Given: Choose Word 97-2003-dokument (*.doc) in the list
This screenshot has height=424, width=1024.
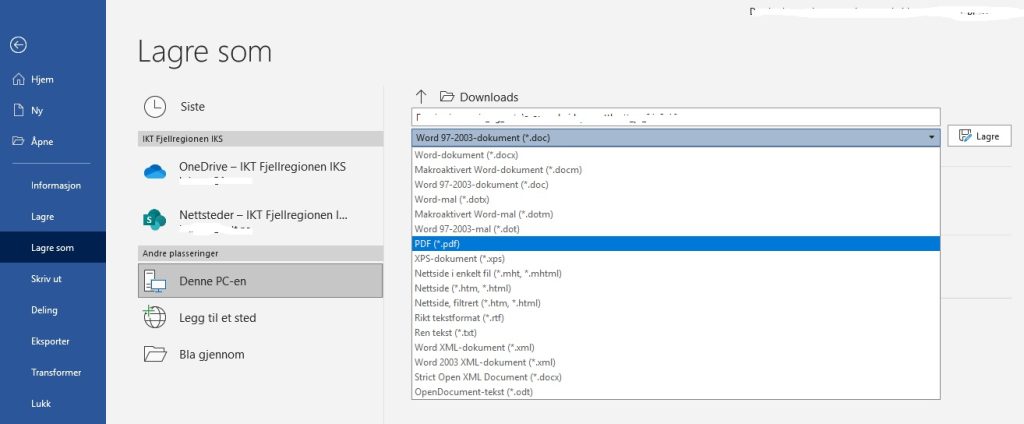Looking at the screenshot, I should pos(676,184).
